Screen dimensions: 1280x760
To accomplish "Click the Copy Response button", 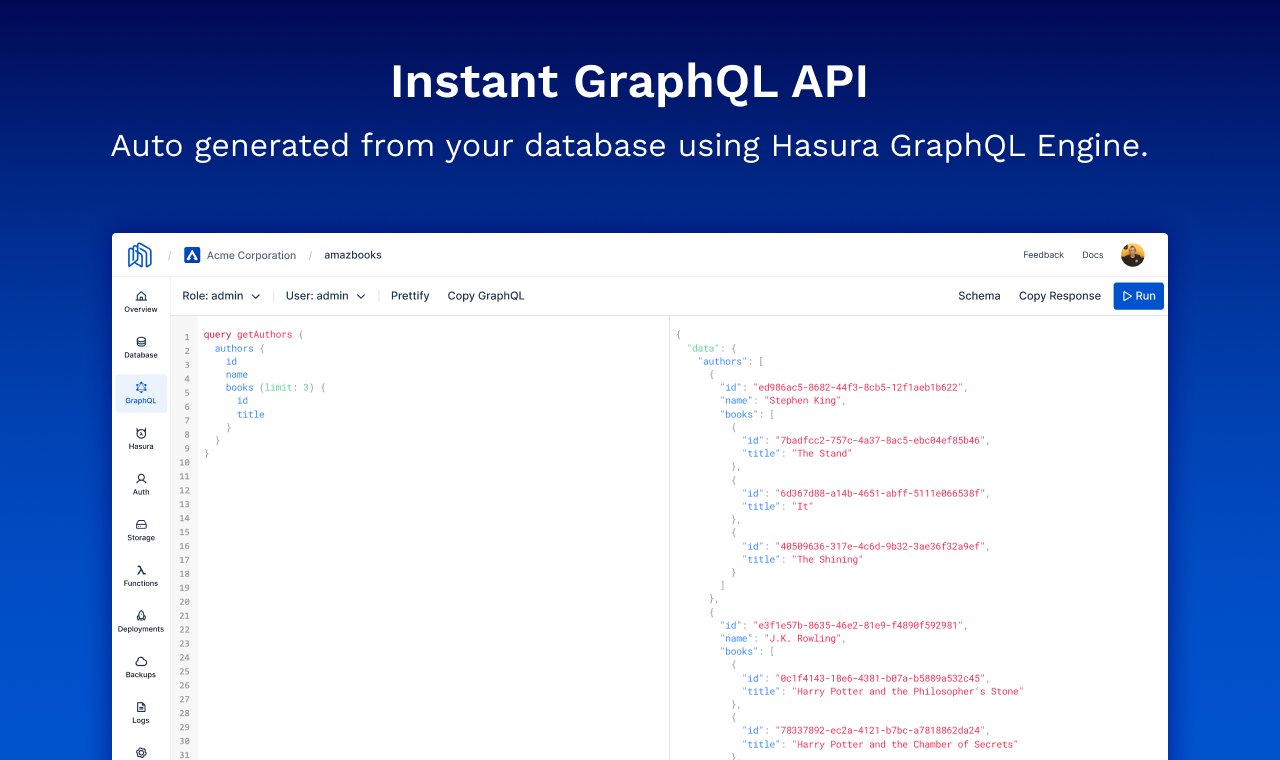I will click(x=1060, y=296).
